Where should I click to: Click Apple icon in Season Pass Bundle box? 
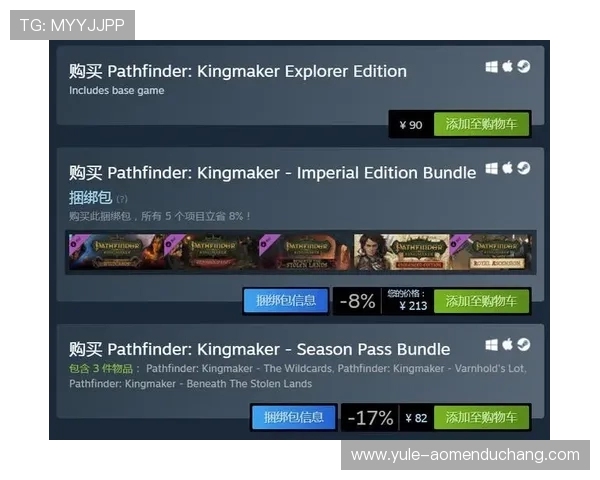(507, 344)
